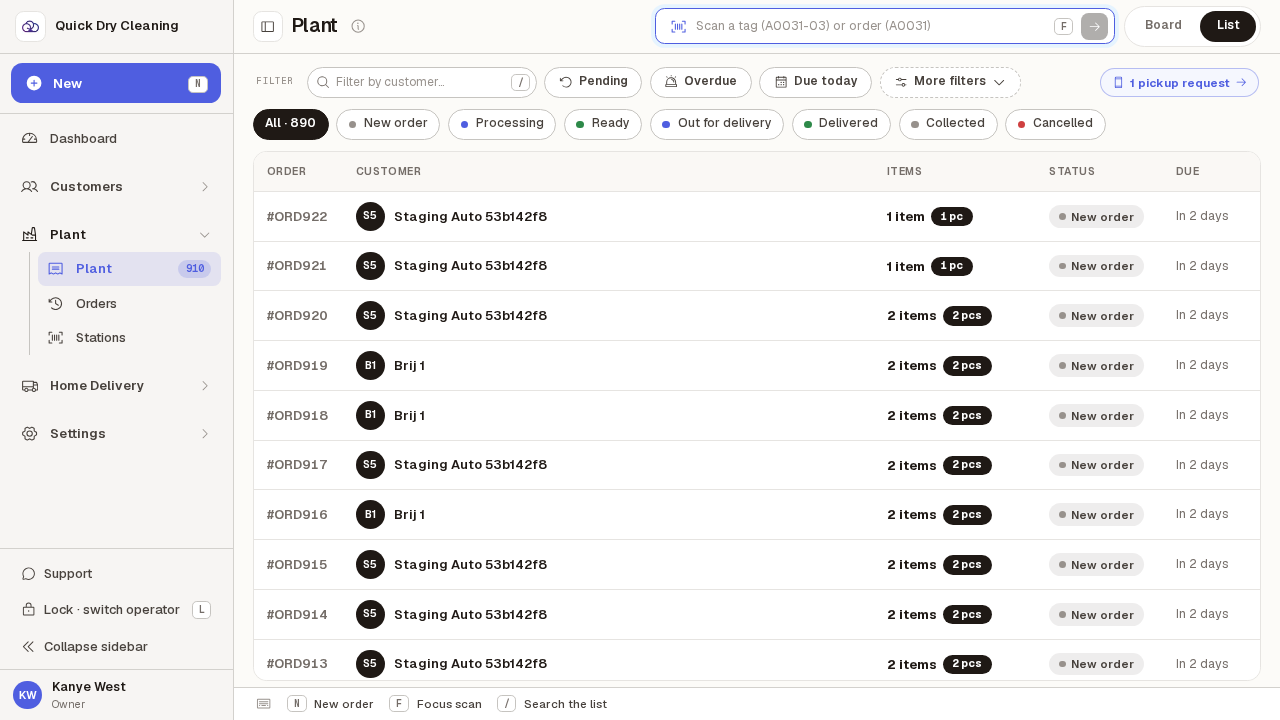The width and height of the screenshot is (1280, 720).
Task: Open Orders in the Plant submenu
Action: (x=129, y=304)
